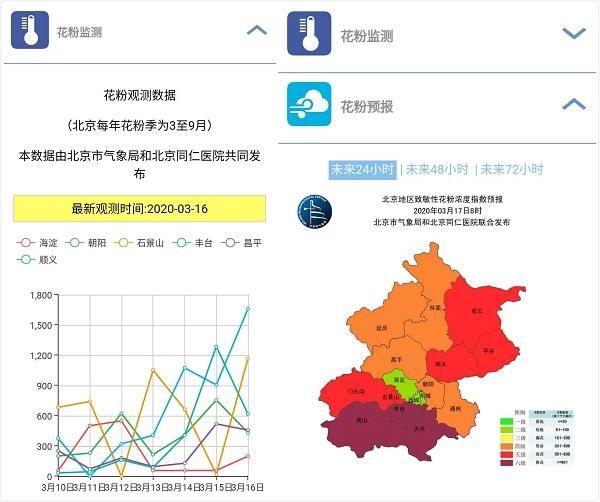Click the cloud icon for 花粉预报

coord(309,104)
